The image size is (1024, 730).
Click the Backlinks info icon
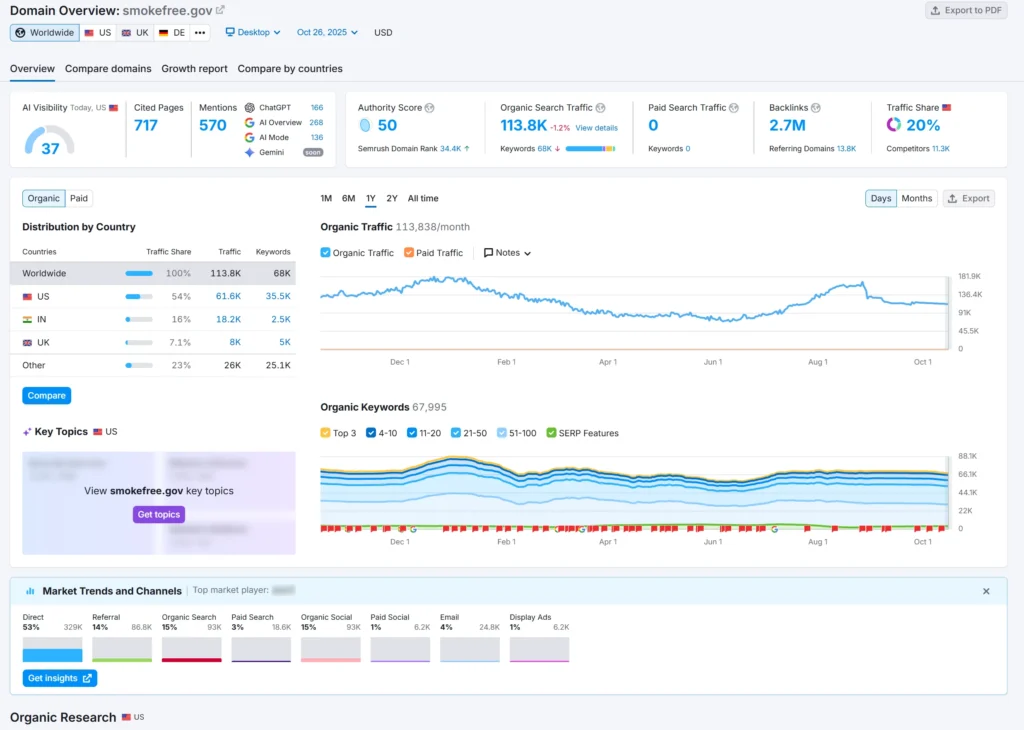click(815, 108)
